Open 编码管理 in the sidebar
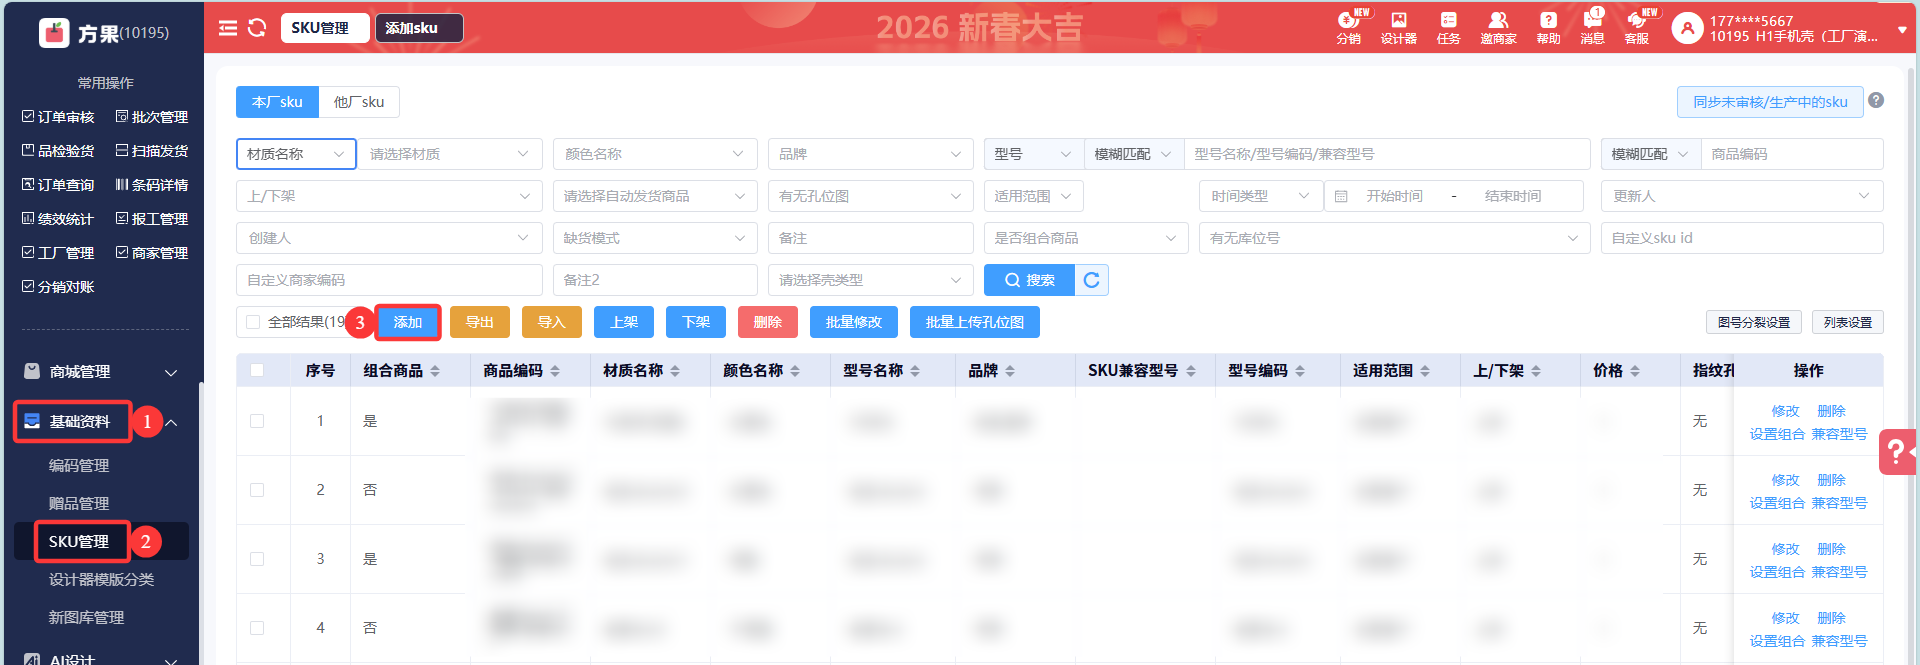Image resolution: width=1920 pixels, height=665 pixels. [79, 466]
